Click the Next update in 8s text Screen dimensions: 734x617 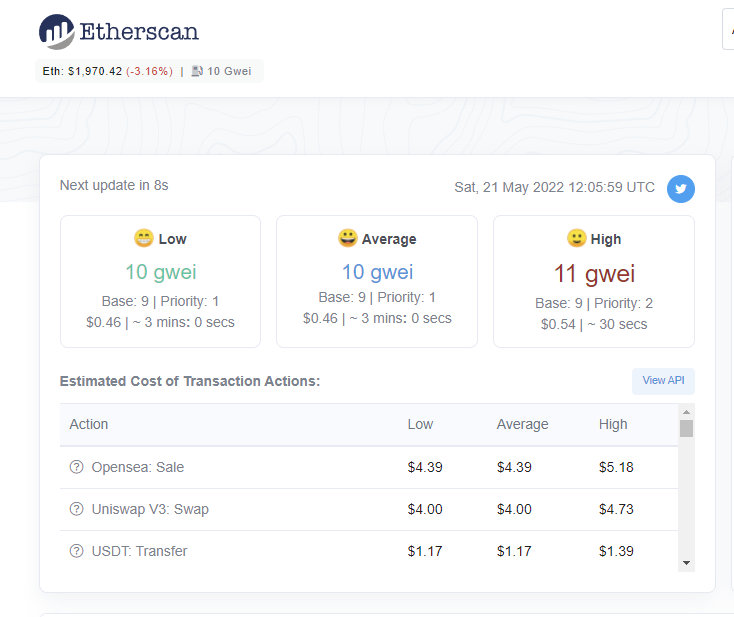coord(114,185)
